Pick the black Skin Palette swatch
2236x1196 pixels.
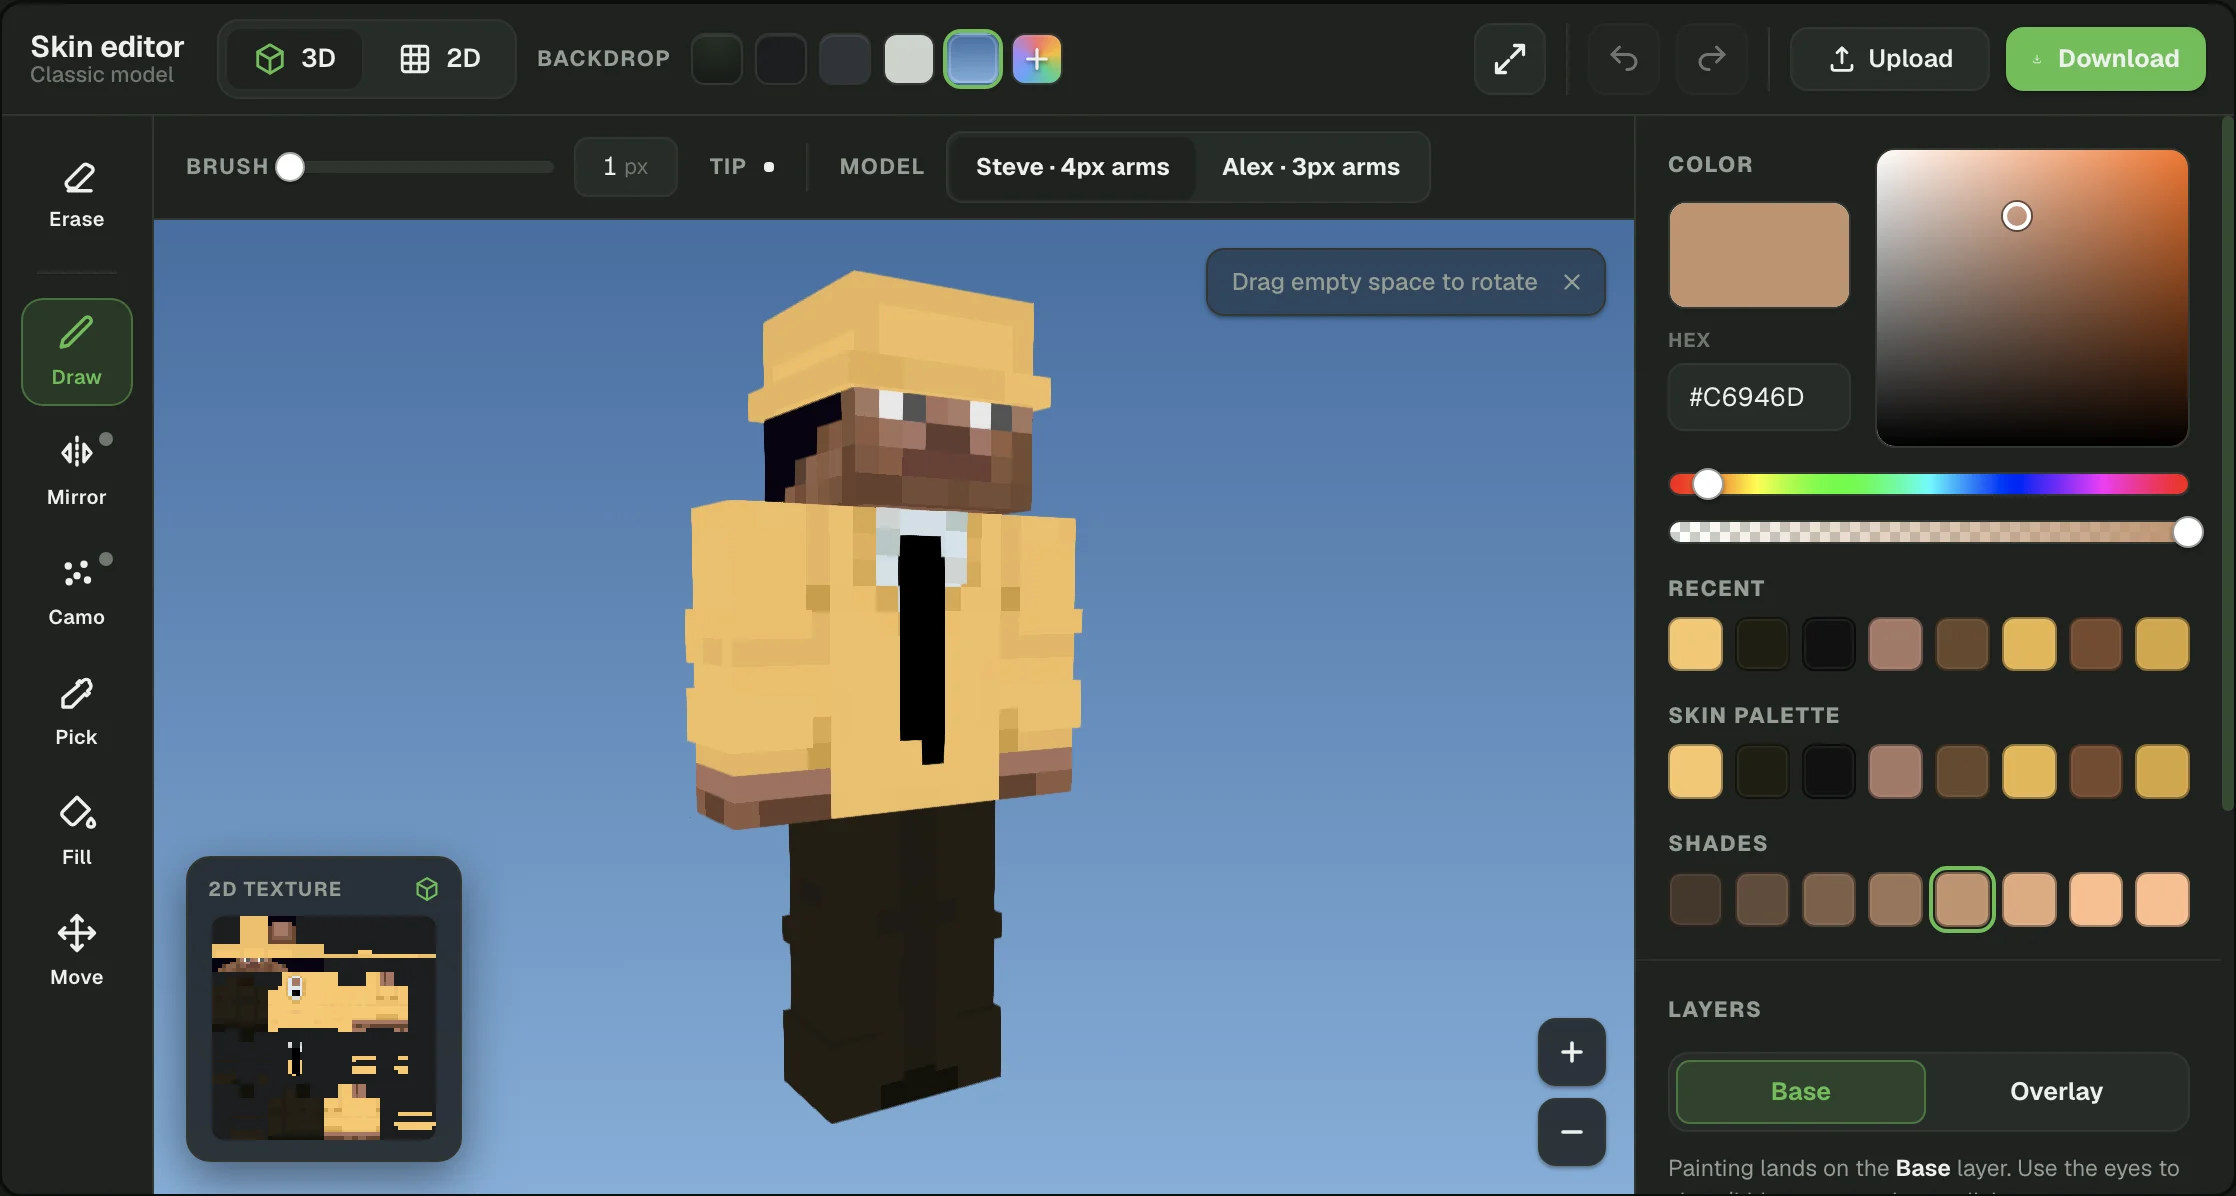1828,772
